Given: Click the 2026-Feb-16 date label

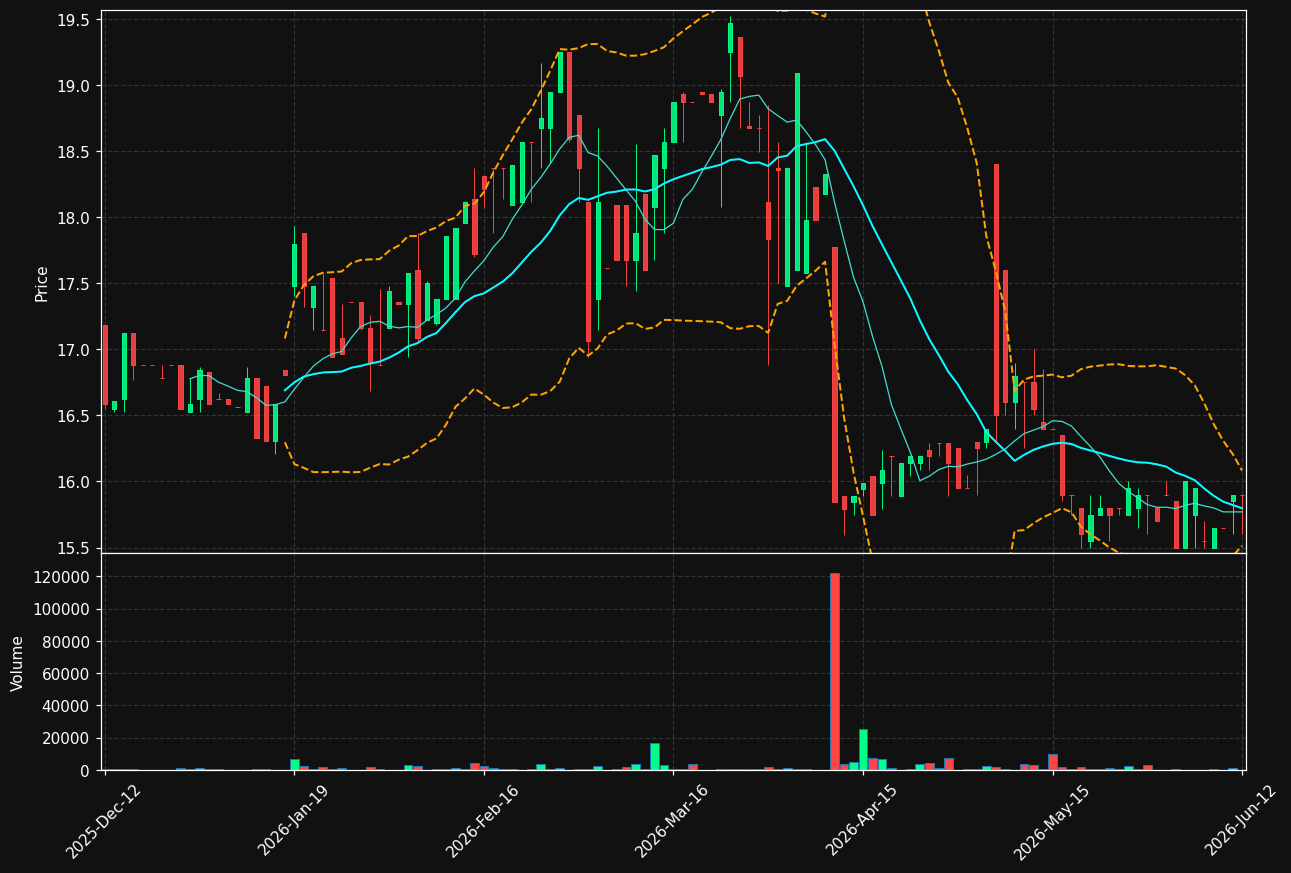Looking at the screenshot, I should pyautogui.click(x=482, y=821).
